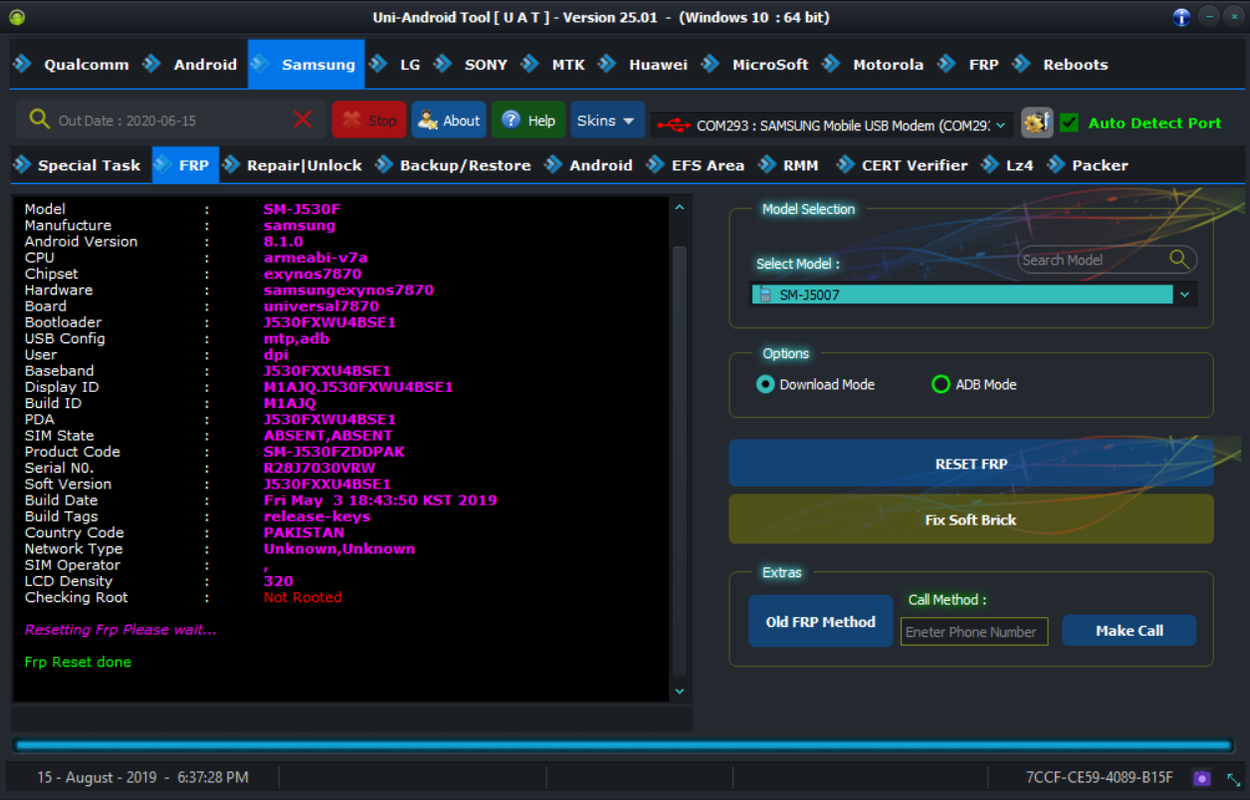Open the Backup/Restore sub-tab

point(453,165)
